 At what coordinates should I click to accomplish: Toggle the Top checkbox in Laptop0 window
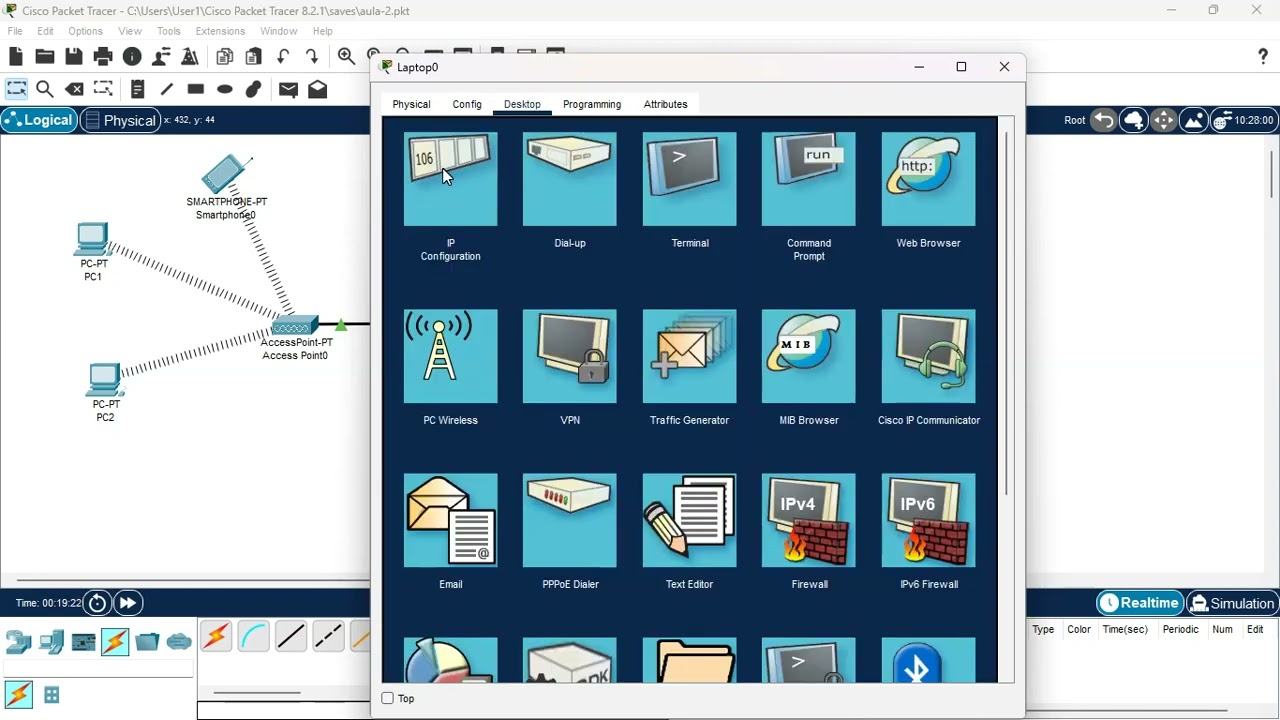point(388,698)
